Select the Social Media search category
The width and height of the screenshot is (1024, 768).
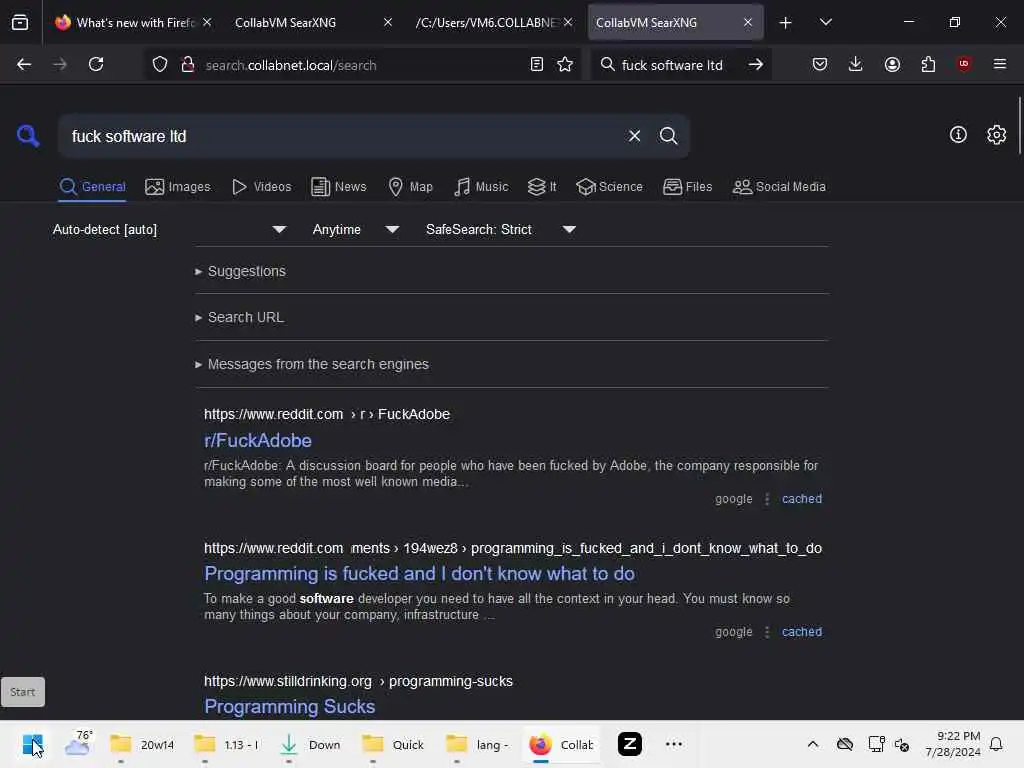point(779,187)
